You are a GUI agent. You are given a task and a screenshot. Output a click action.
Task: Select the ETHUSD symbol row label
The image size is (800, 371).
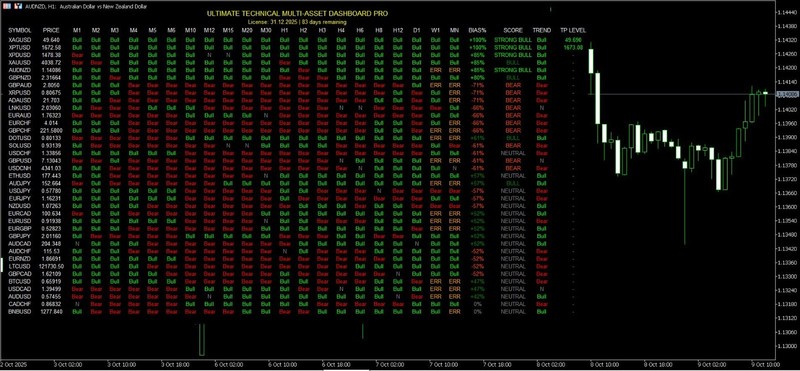(19, 176)
